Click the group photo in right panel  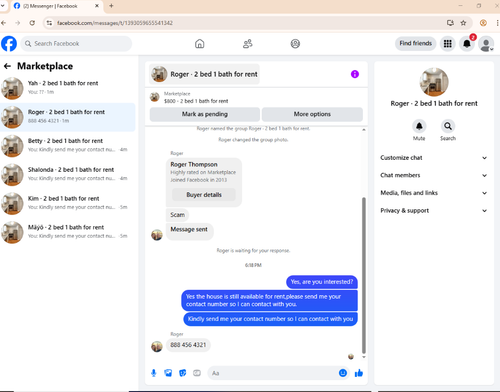pos(434,82)
